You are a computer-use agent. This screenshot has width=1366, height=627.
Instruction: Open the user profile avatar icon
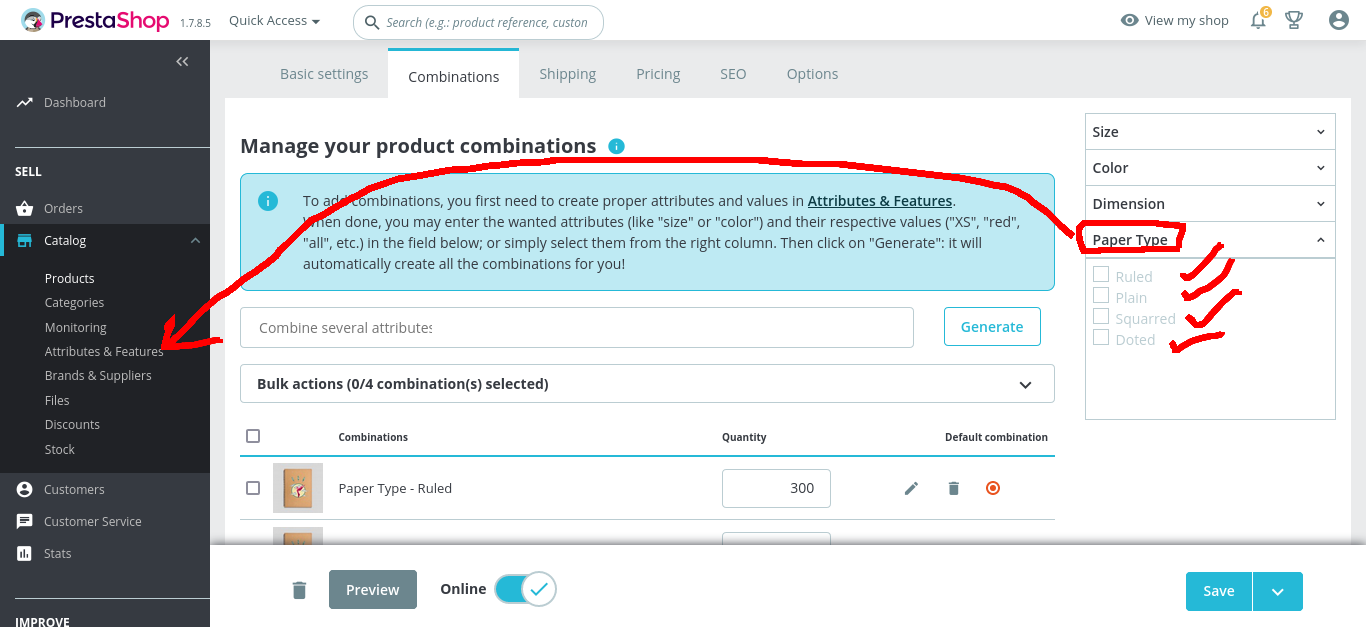point(1339,20)
